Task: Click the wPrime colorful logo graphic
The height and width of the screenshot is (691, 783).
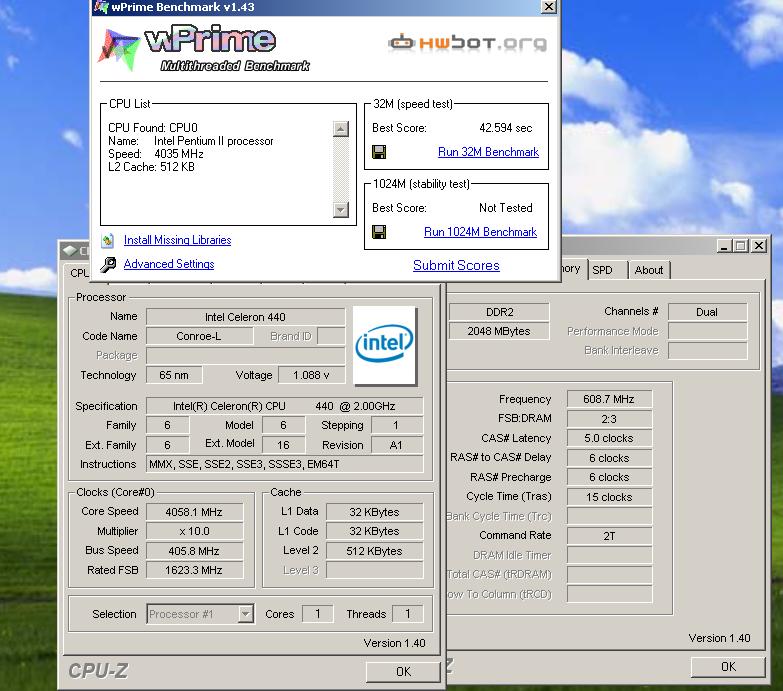Action: 118,49
